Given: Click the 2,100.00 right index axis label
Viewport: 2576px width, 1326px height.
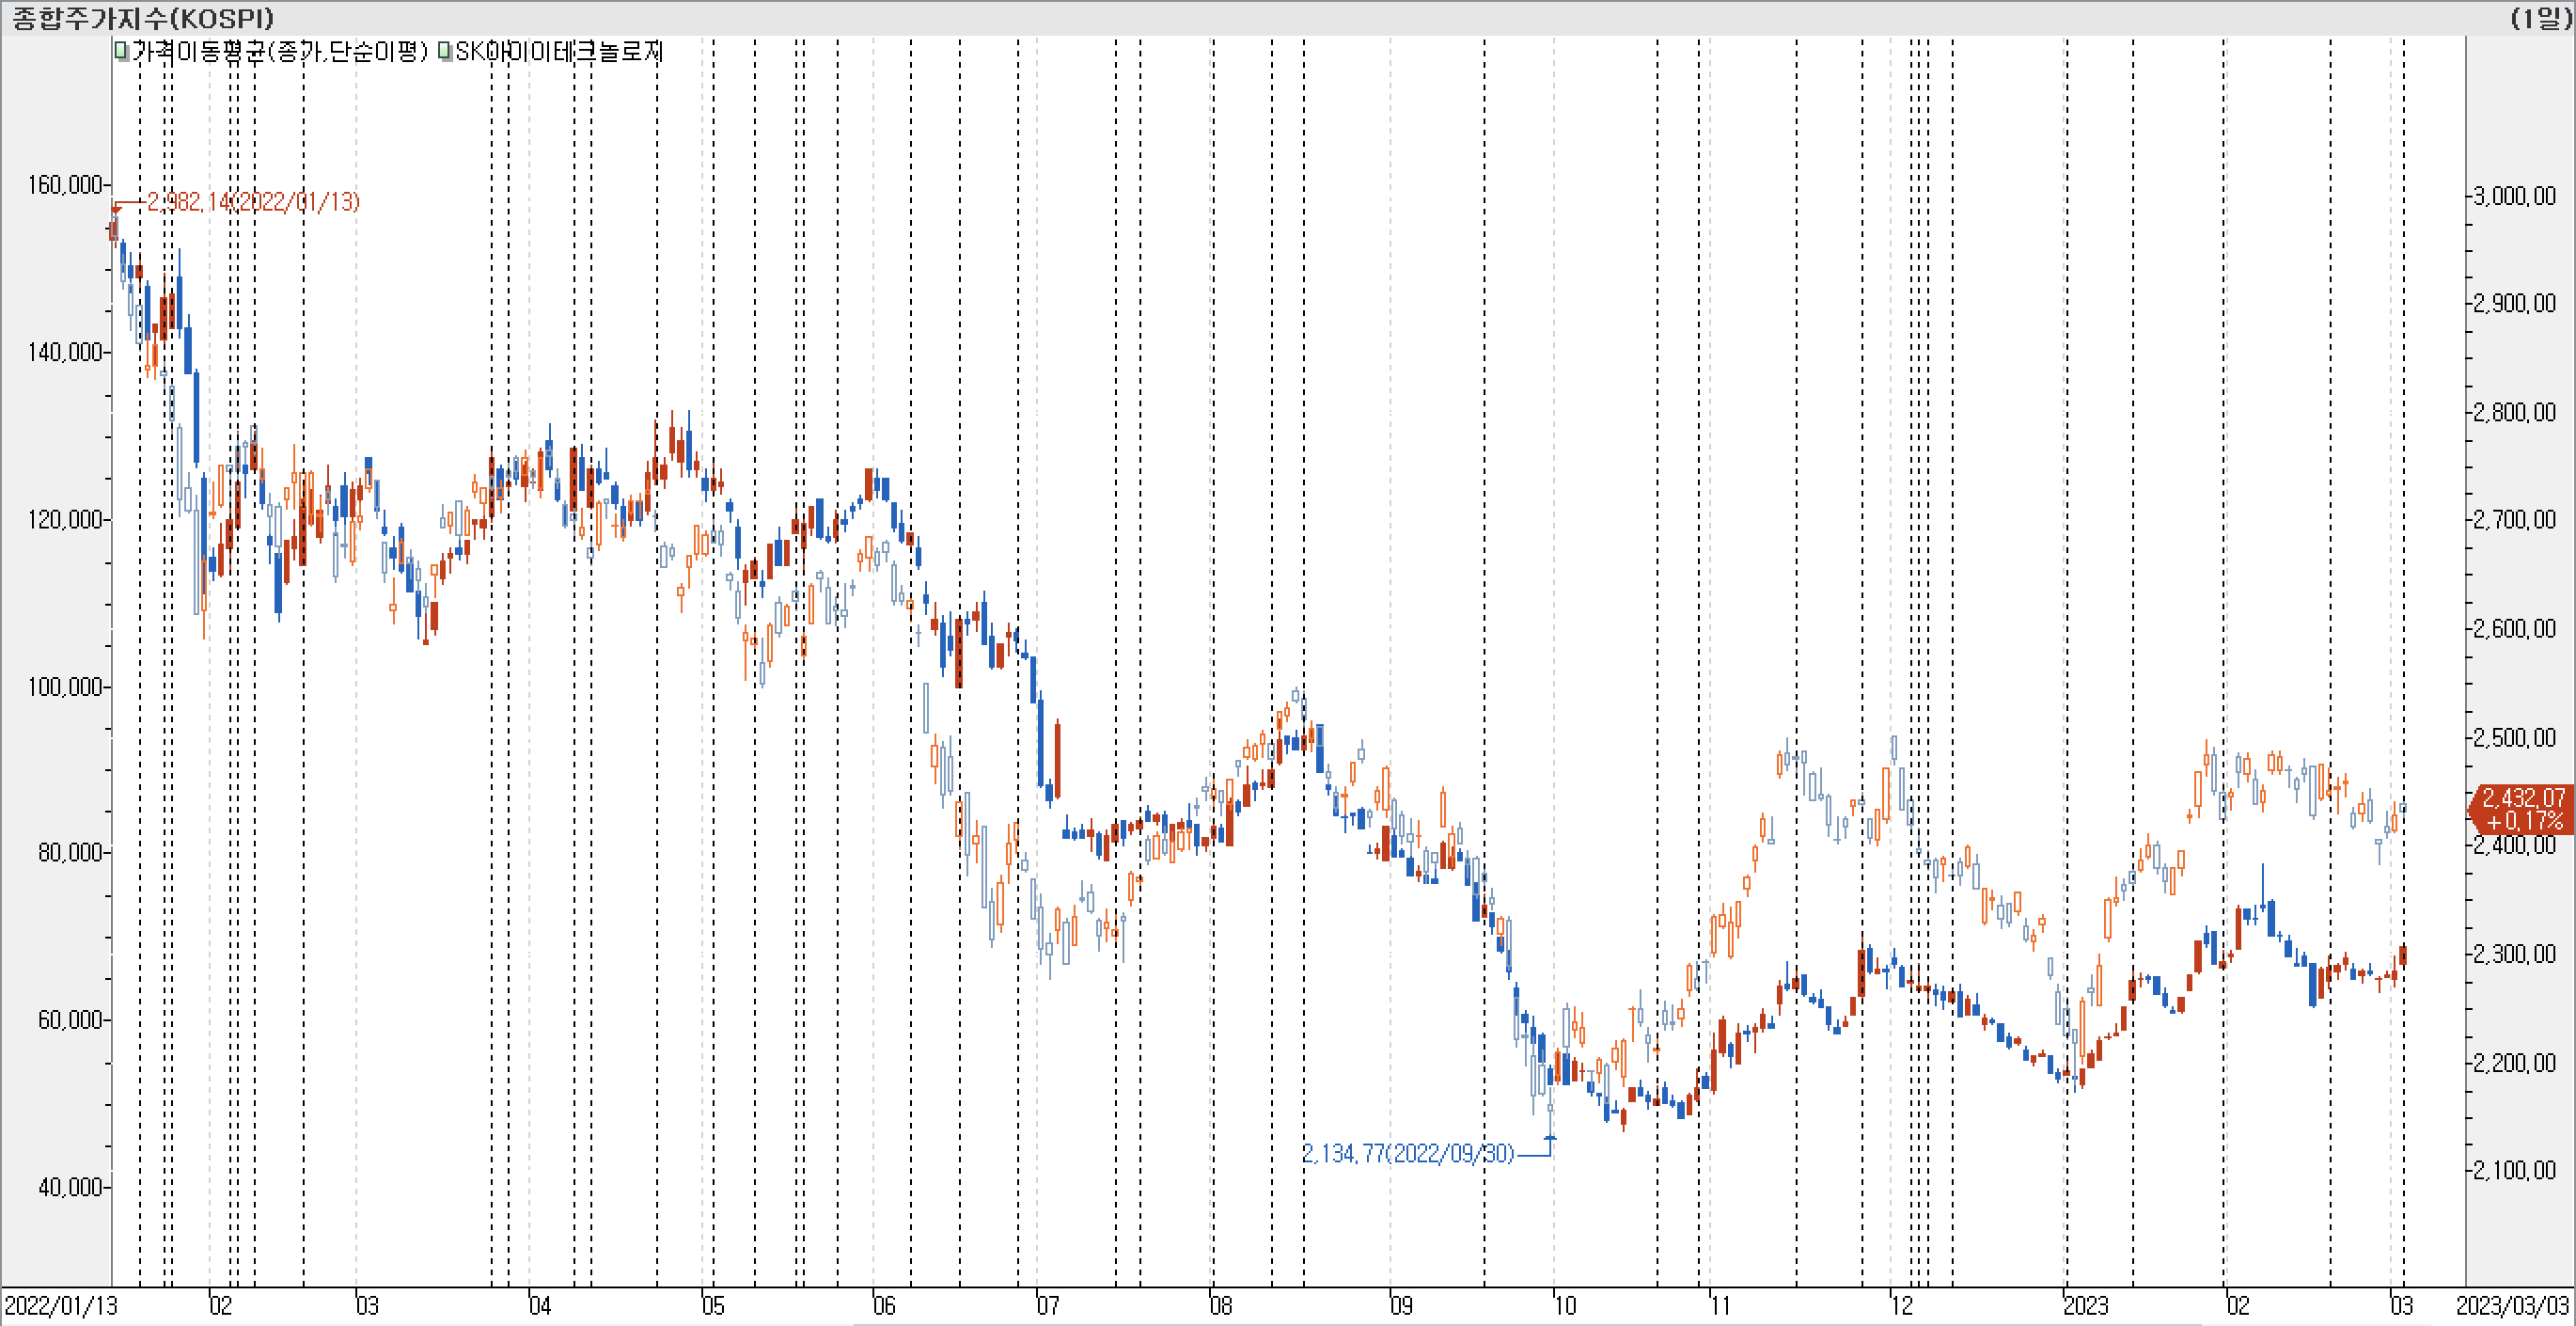Looking at the screenshot, I should tap(2514, 1170).
